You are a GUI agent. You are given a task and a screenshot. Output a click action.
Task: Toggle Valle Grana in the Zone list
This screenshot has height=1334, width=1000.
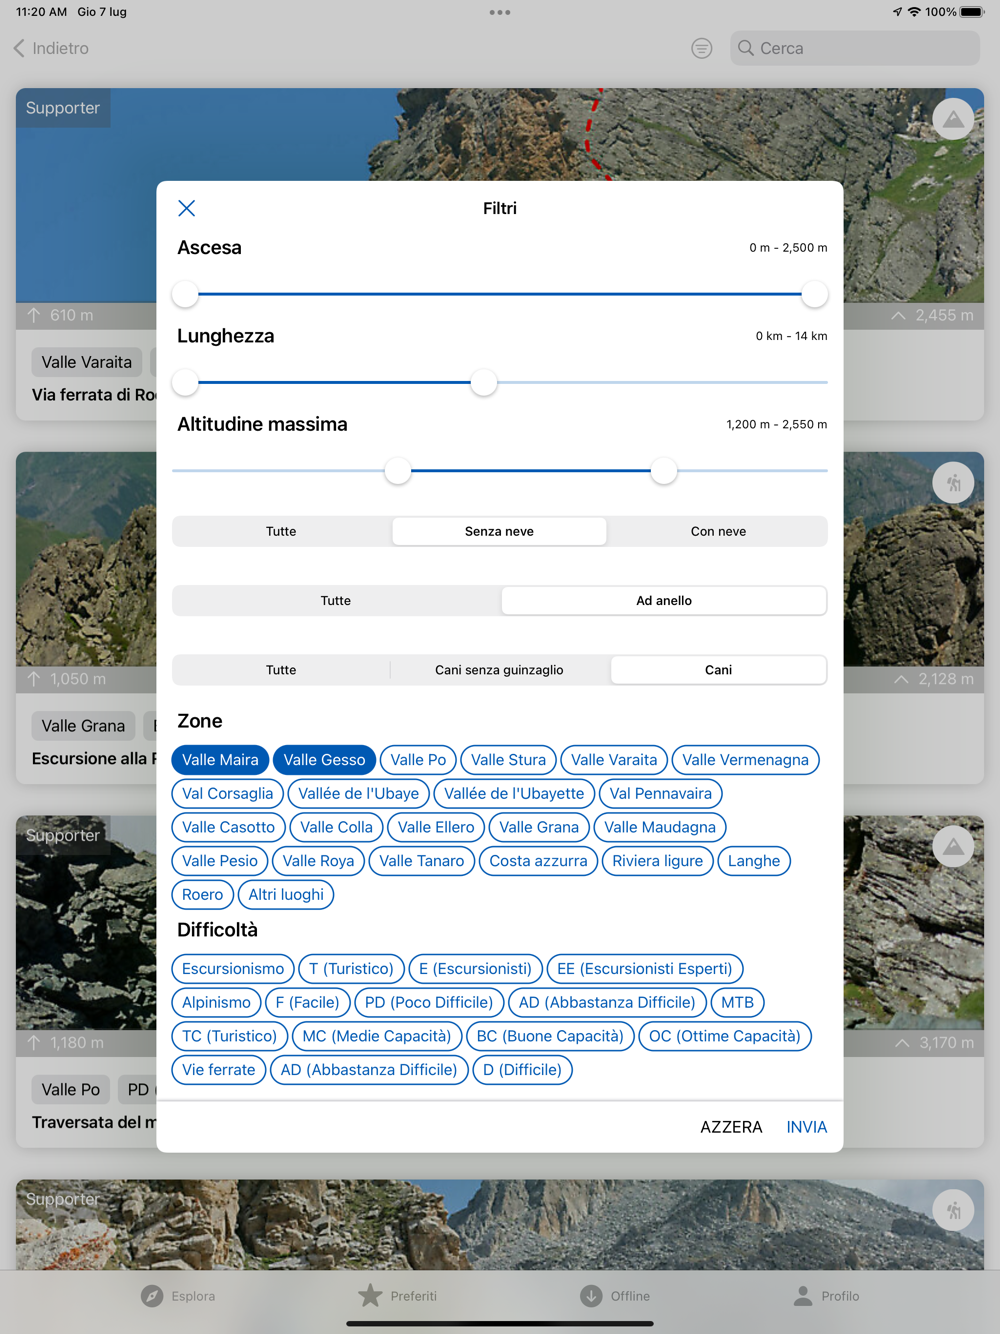pyautogui.click(x=539, y=827)
